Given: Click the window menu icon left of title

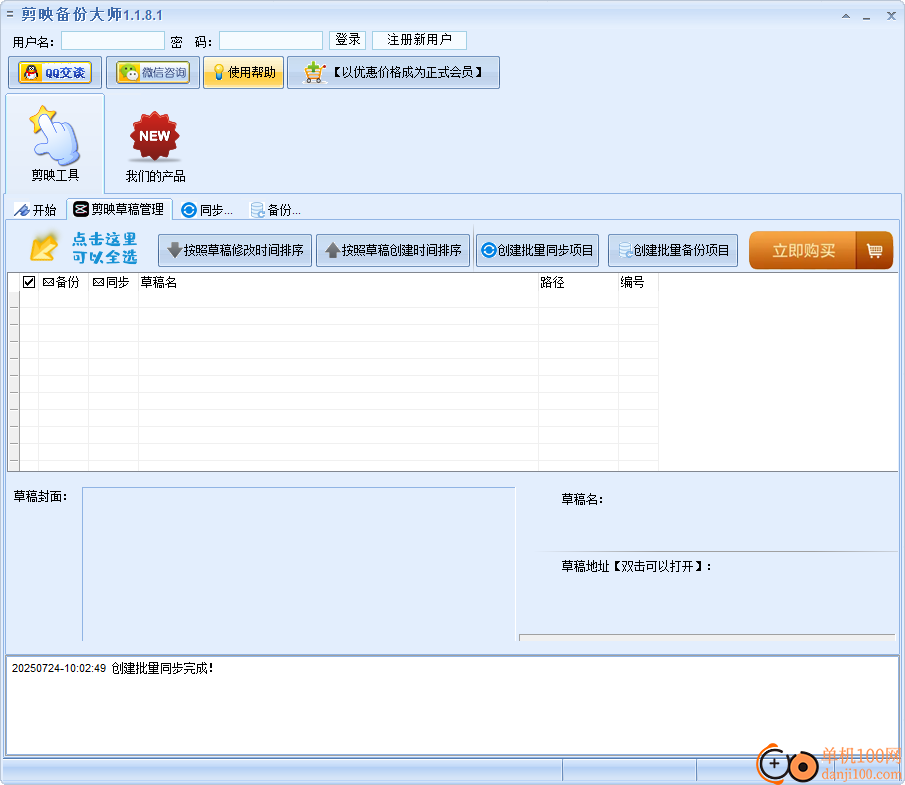Looking at the screenshot, I should pyautogui.click(x=9, y=14).
